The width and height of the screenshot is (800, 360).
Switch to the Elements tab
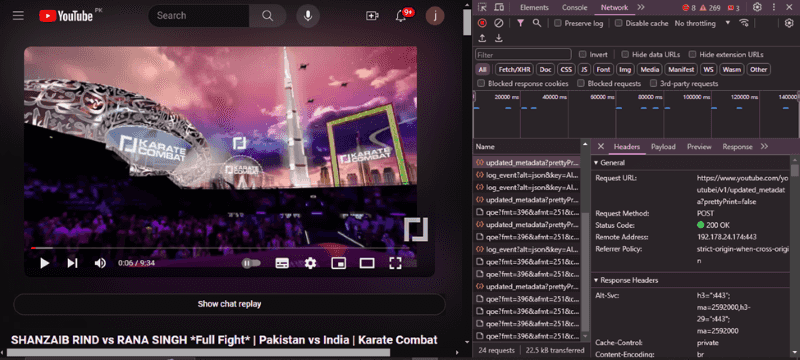point(534,7)
